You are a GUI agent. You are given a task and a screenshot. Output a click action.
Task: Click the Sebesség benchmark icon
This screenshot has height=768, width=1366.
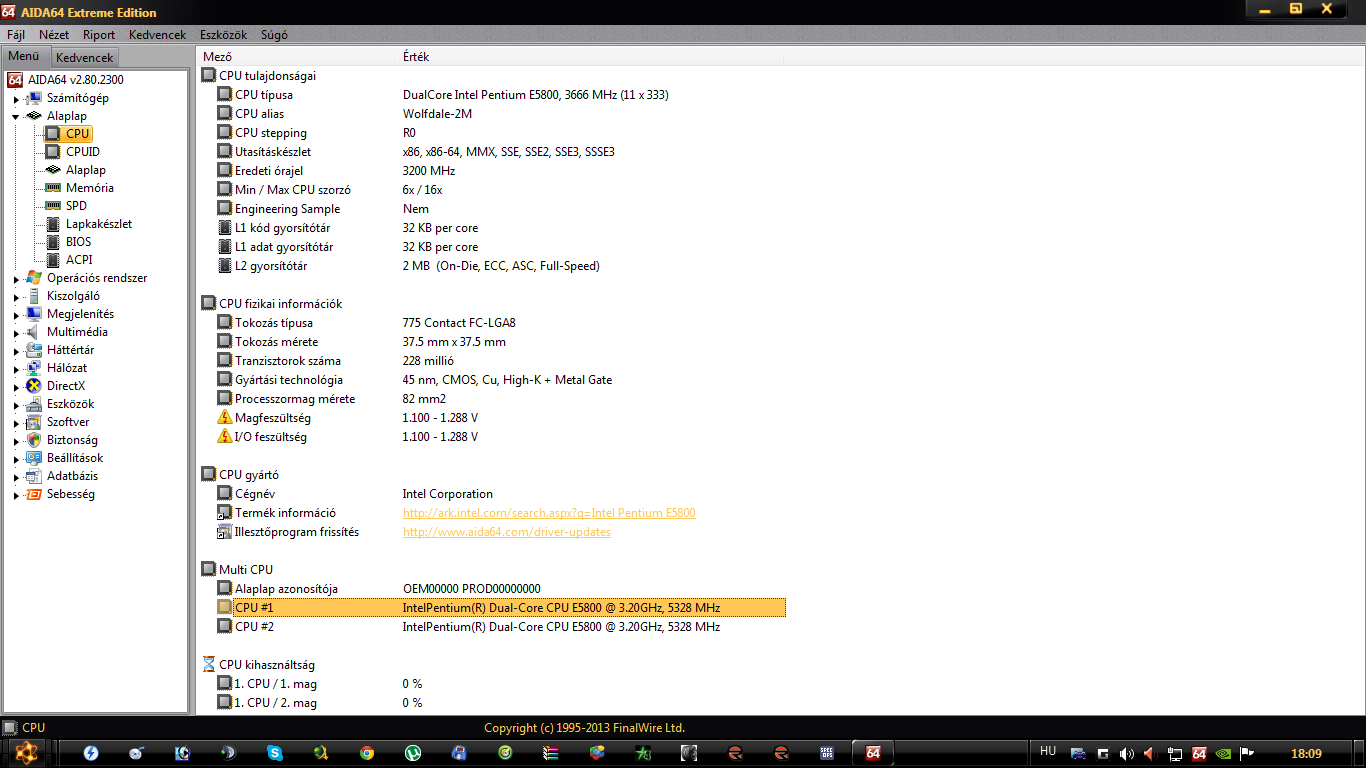pyautogui.click(x=34, y=494)
